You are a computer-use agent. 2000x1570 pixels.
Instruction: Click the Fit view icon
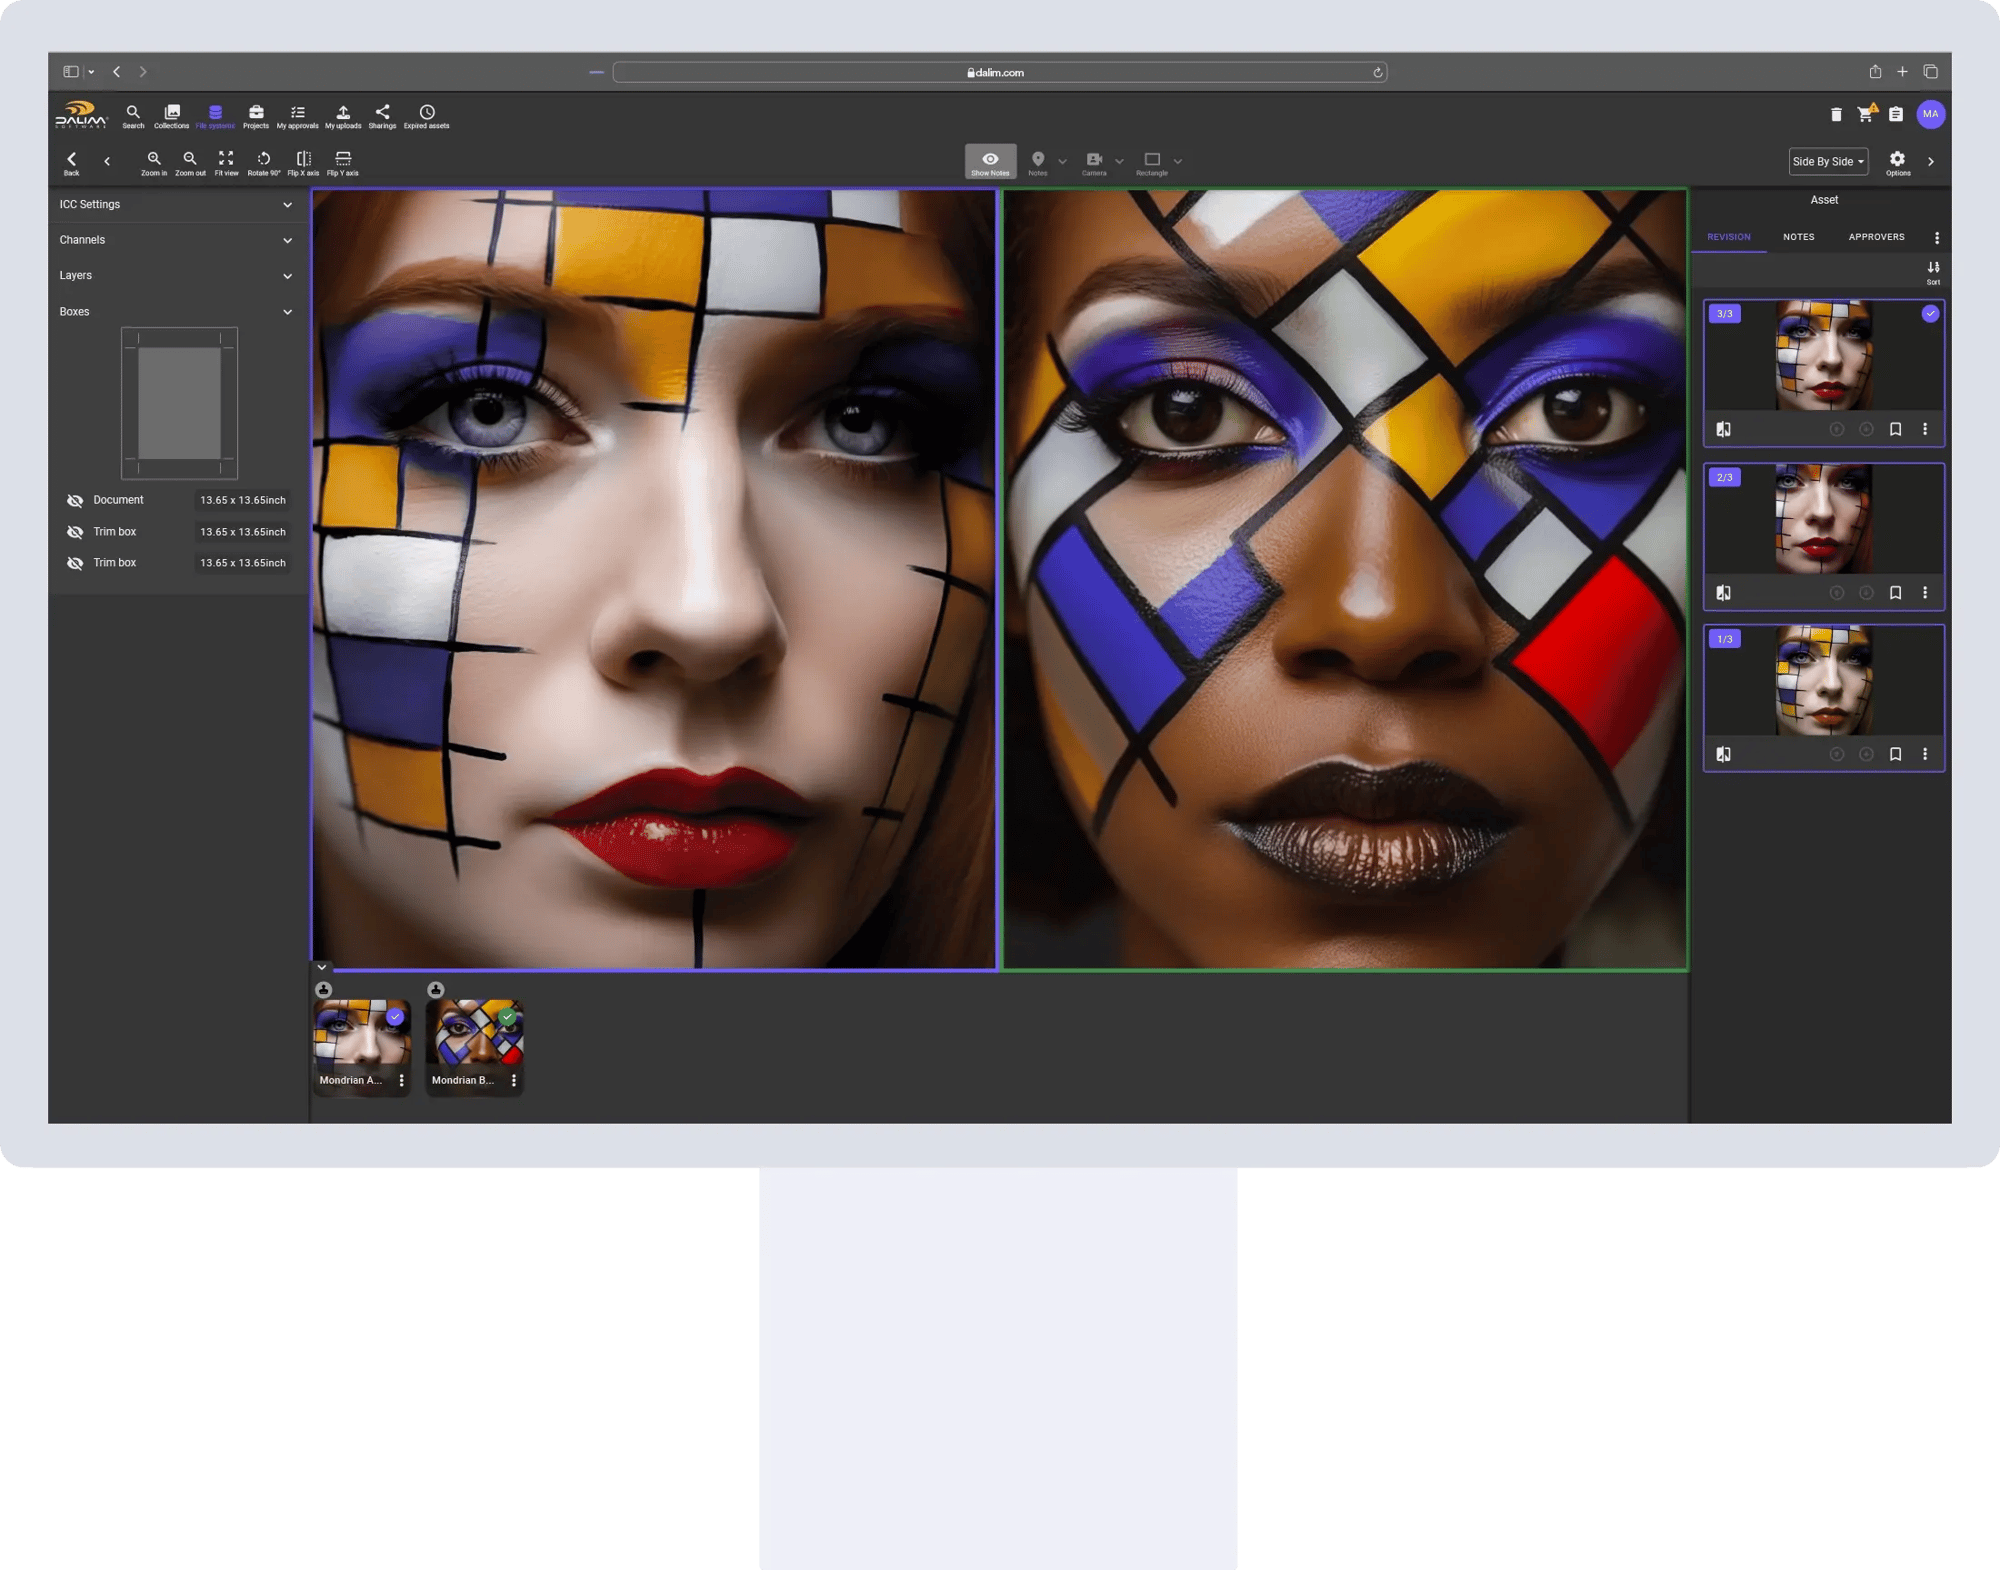pyautogui.click(x=226, y=160)
